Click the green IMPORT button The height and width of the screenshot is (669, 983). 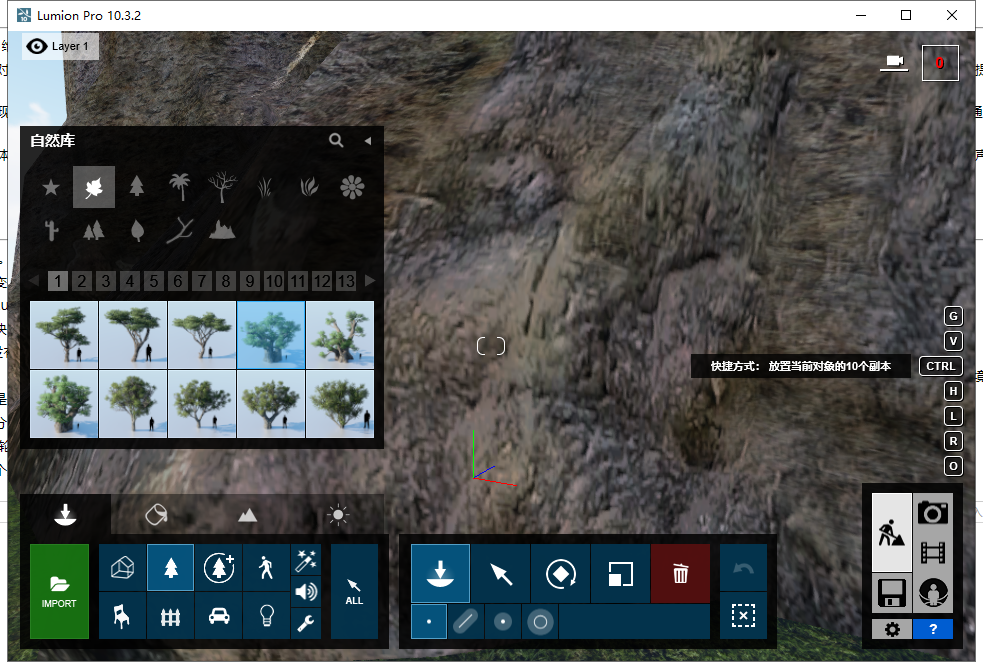coord(60,591)
